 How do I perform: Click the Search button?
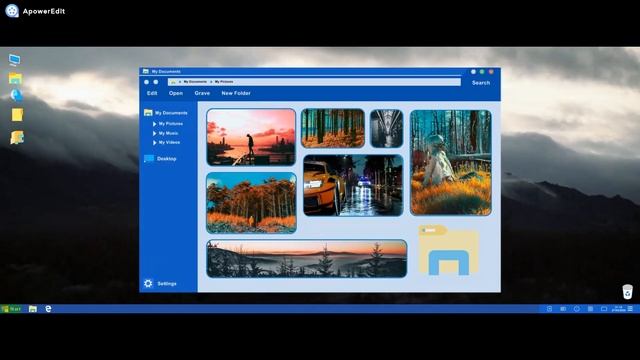[x=481, y=83]
